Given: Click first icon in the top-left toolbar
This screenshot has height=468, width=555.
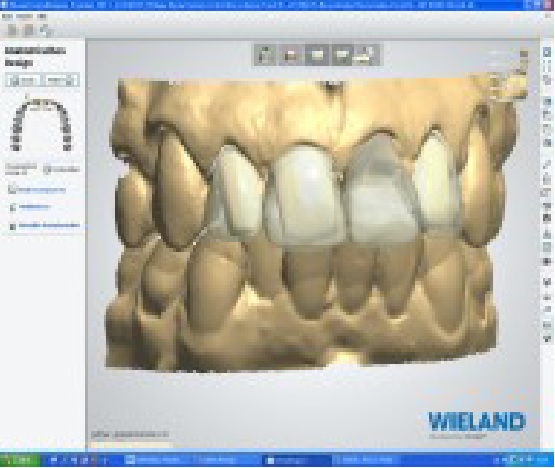Looking at the screenshot, I should [x=13, y=30].
